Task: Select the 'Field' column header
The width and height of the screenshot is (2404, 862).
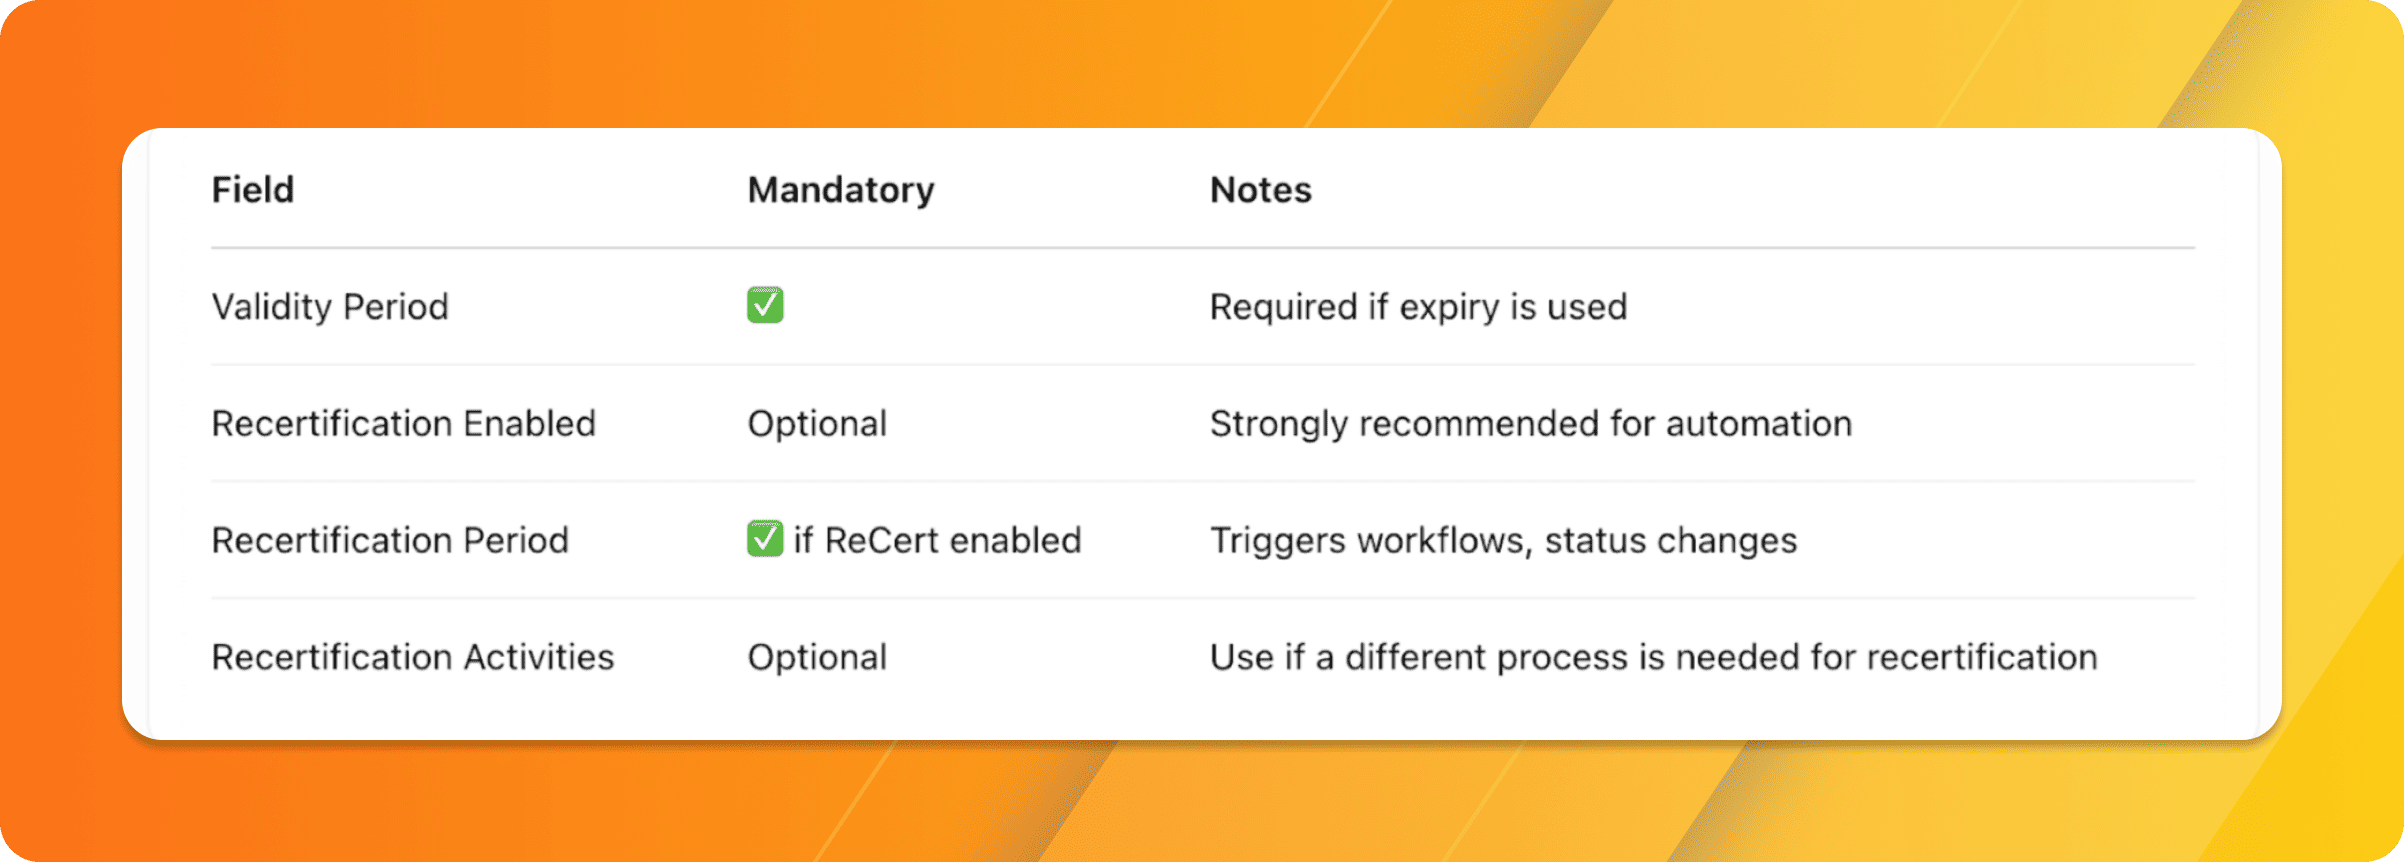Action: tap(253, 190)
